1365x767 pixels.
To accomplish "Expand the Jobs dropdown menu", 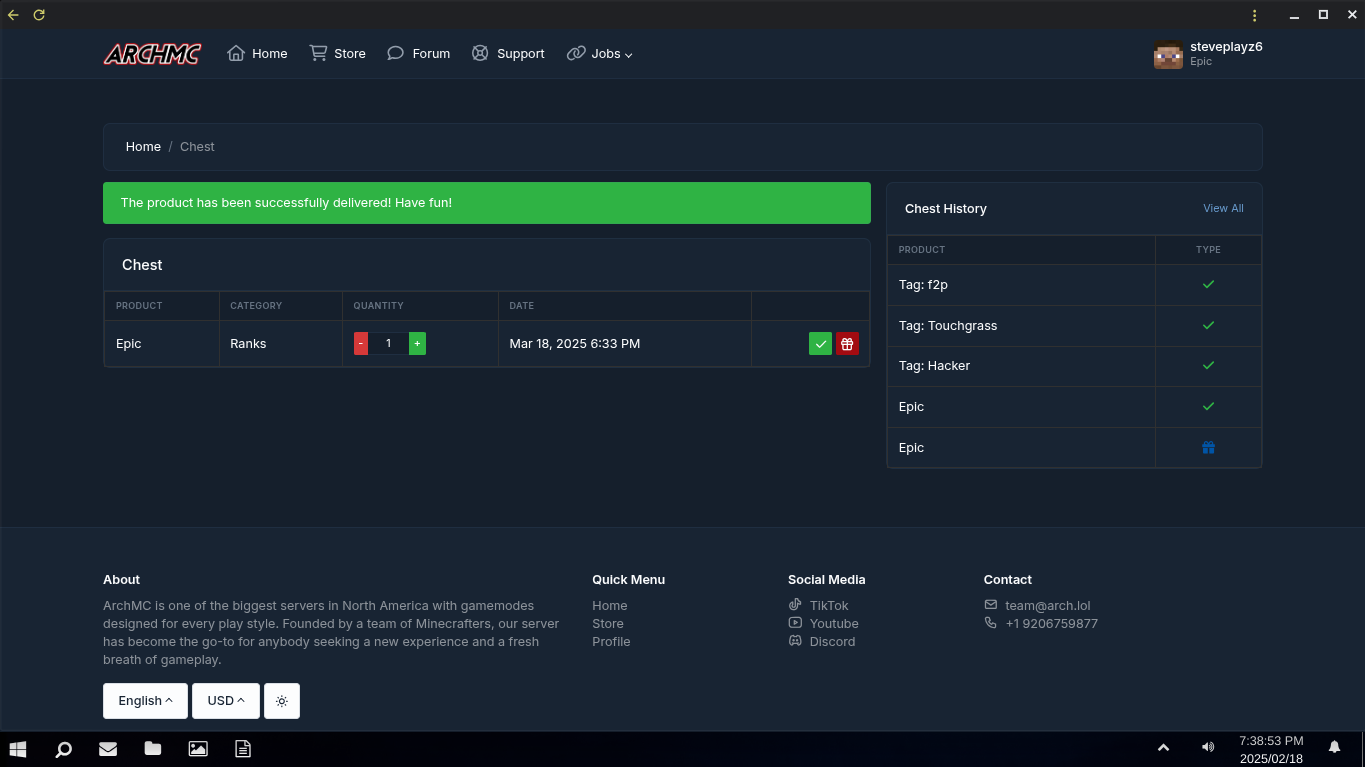I will 600,54.
